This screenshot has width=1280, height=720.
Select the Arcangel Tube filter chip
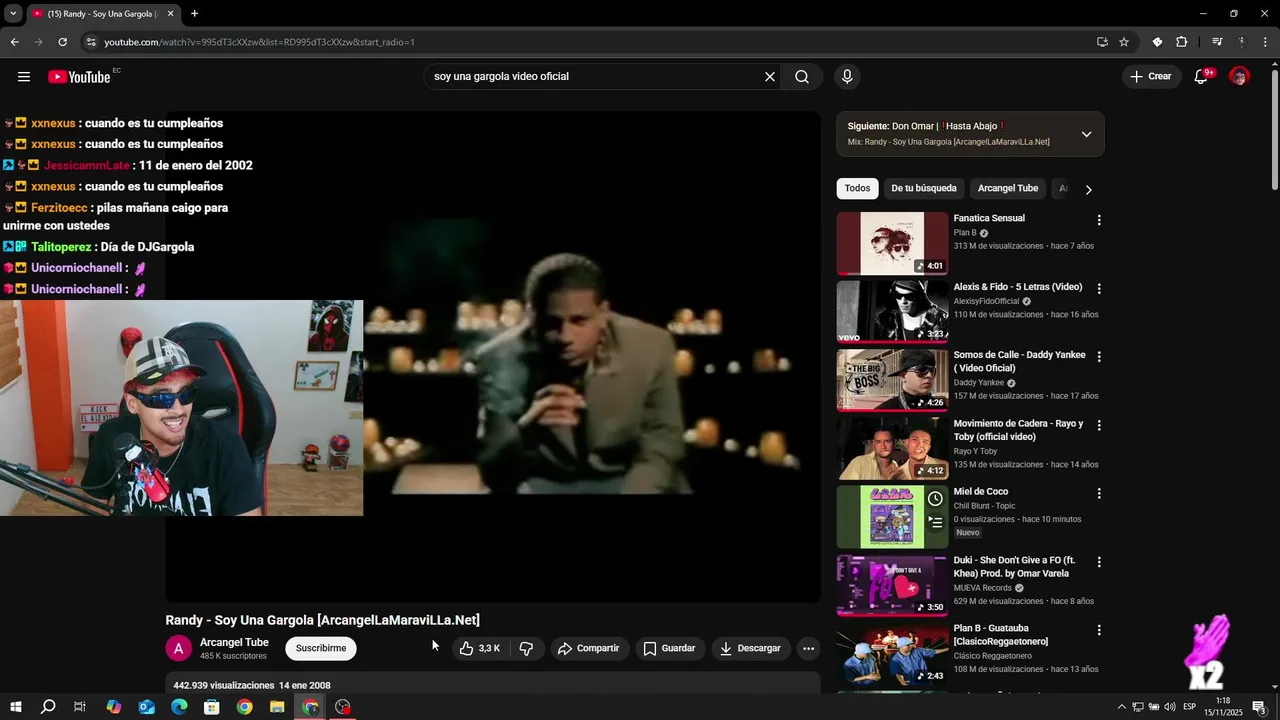coord(1008,188)
